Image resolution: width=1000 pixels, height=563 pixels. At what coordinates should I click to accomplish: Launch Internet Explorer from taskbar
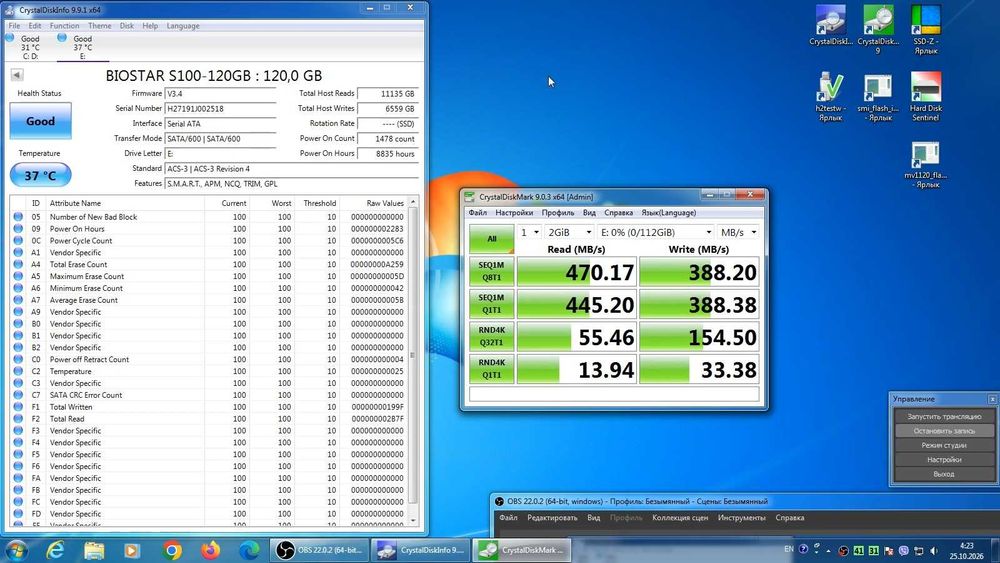(x=55, y=550)
